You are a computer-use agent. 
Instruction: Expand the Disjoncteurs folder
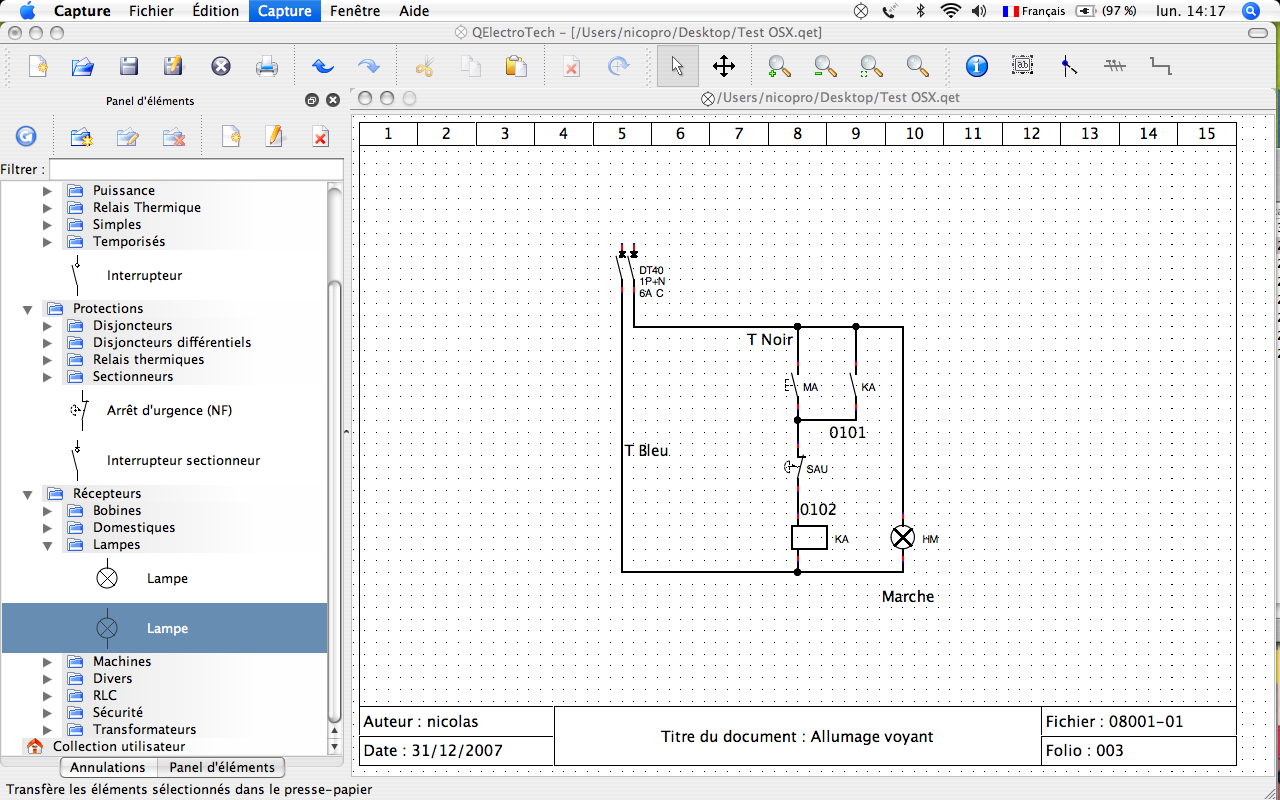click(x=47, y=326)
